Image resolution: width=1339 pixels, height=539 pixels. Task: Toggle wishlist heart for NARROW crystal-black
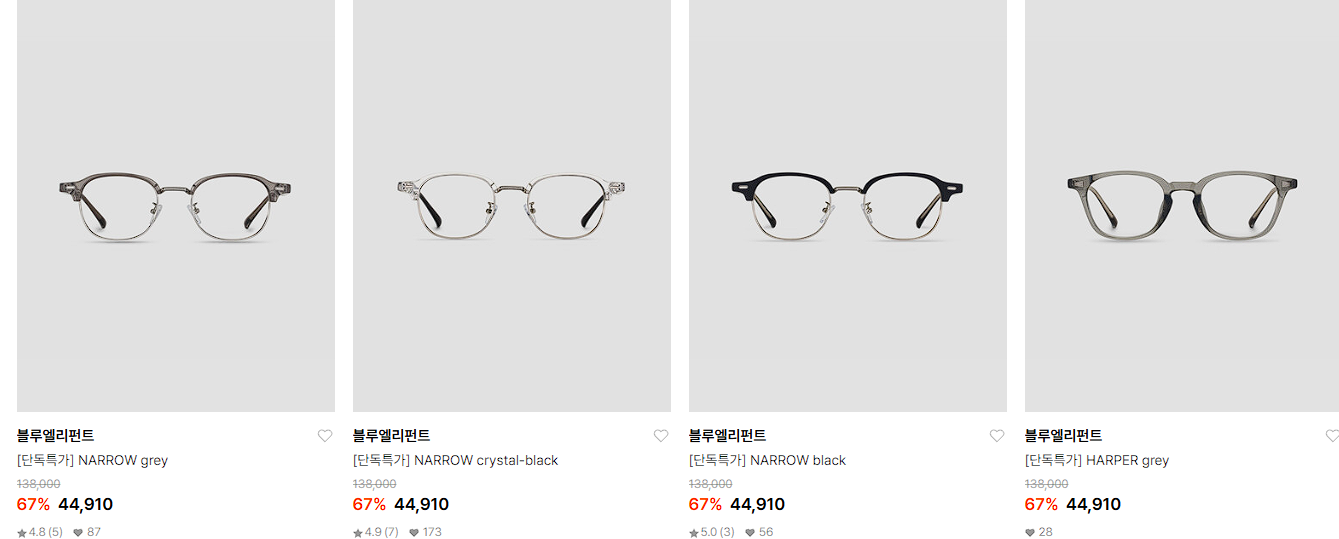tap(661, 436)
